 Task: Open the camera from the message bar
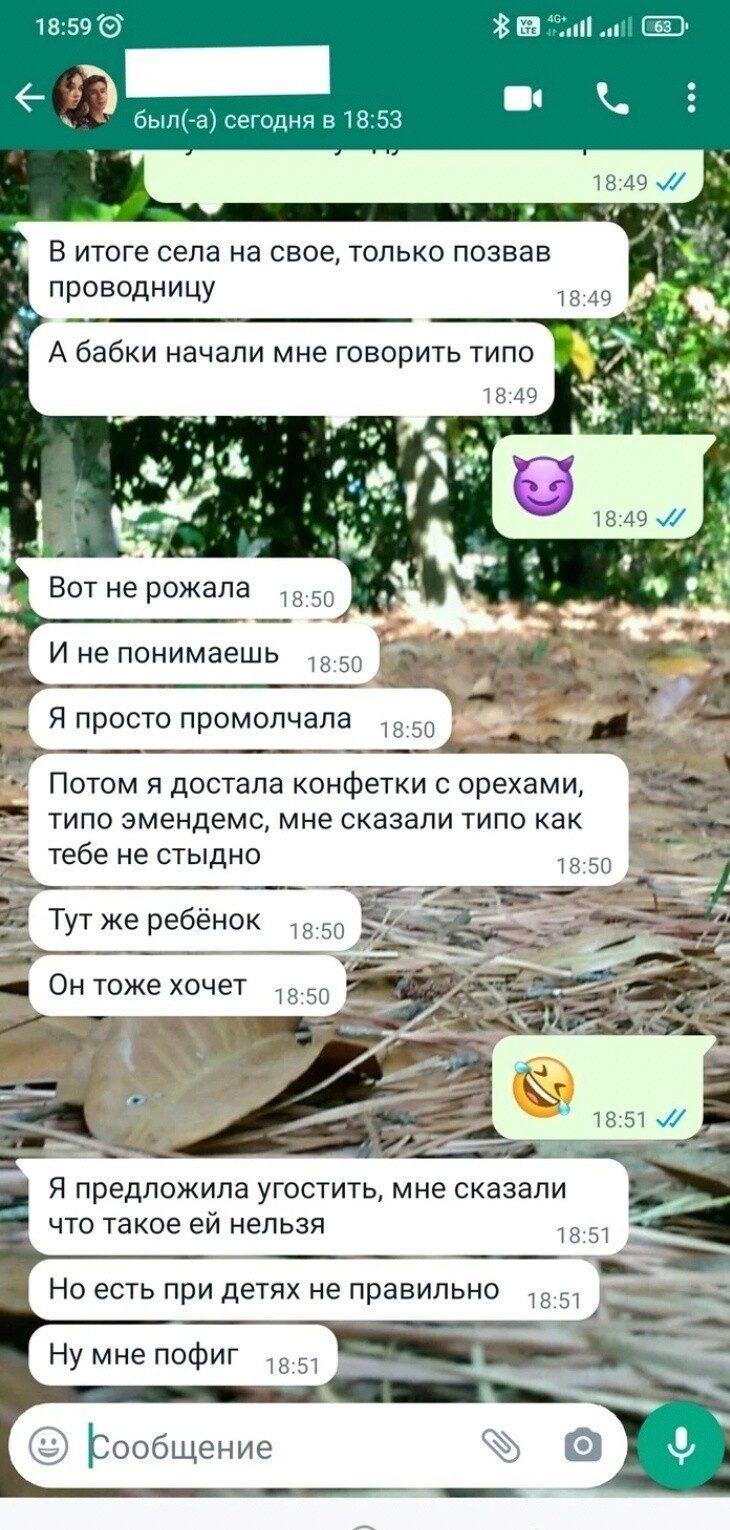tap(583, 1445)
